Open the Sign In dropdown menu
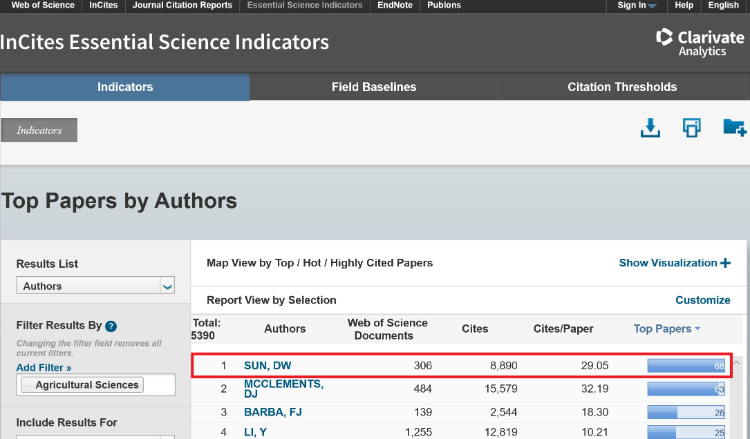The image size is (750, 439). tap(636, 5)
